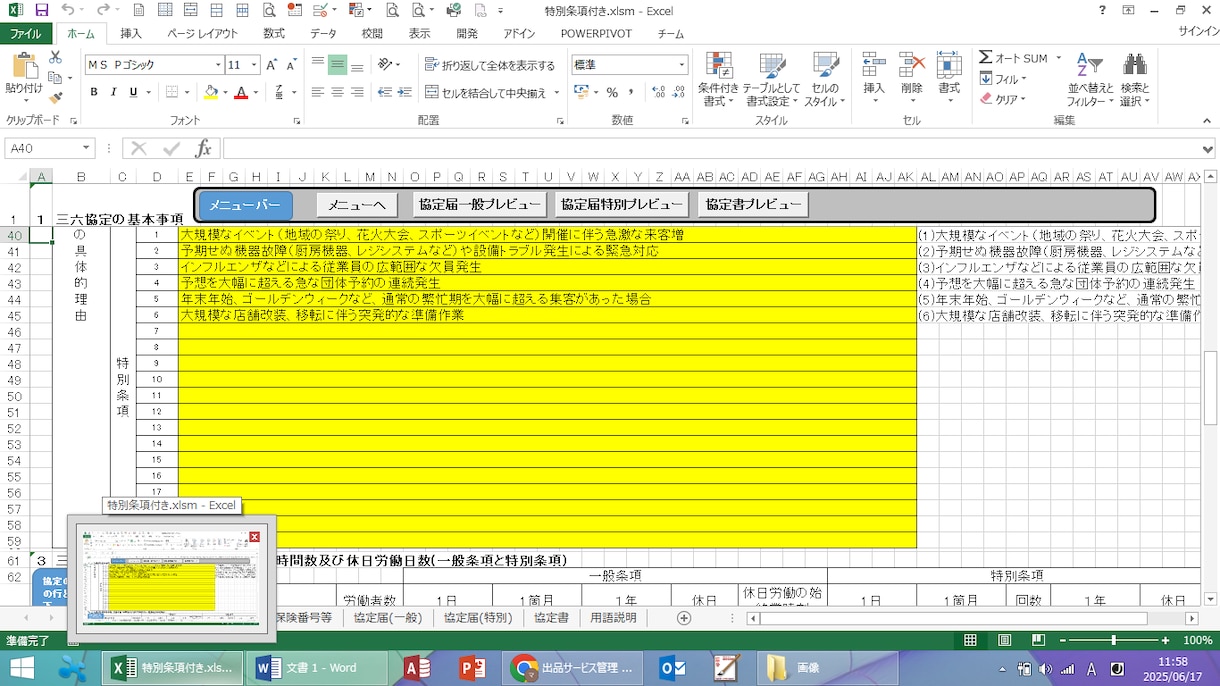
Task: Toggle 折り返して全体を表示する wrap text
Action: click(x=490, y=65)
